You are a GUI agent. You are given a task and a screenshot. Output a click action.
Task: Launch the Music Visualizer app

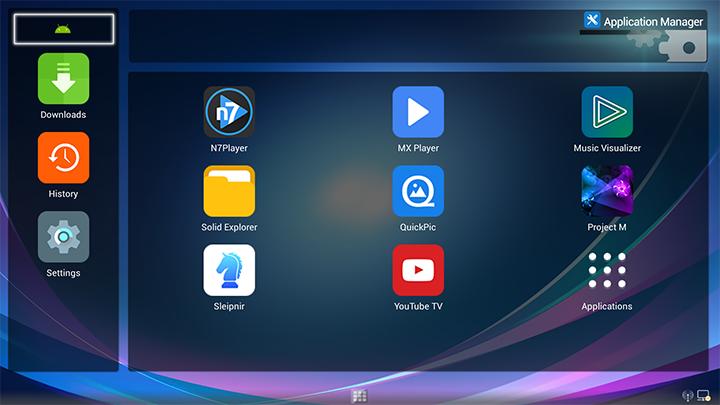607,112
